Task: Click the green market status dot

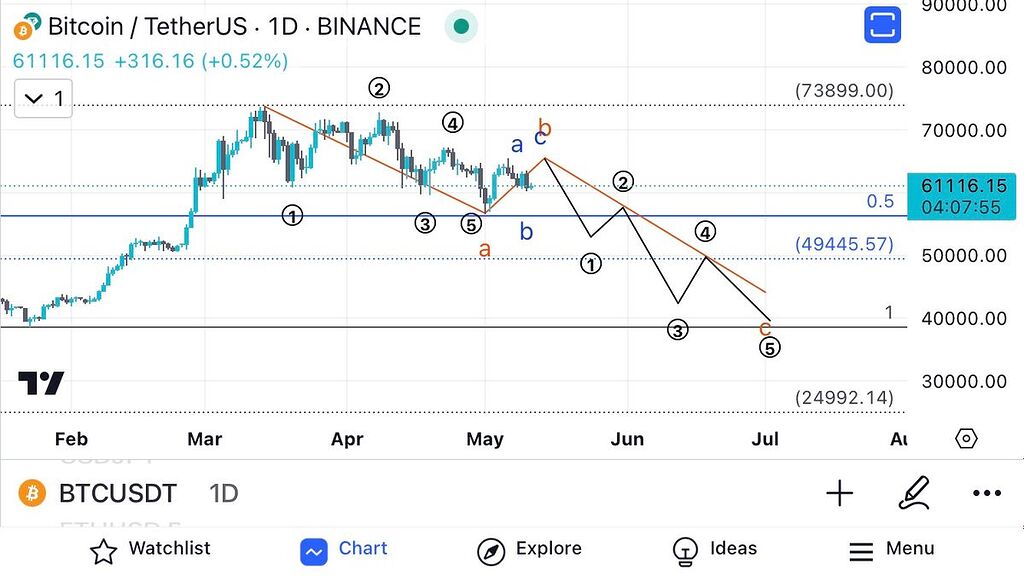Action: 461,26
